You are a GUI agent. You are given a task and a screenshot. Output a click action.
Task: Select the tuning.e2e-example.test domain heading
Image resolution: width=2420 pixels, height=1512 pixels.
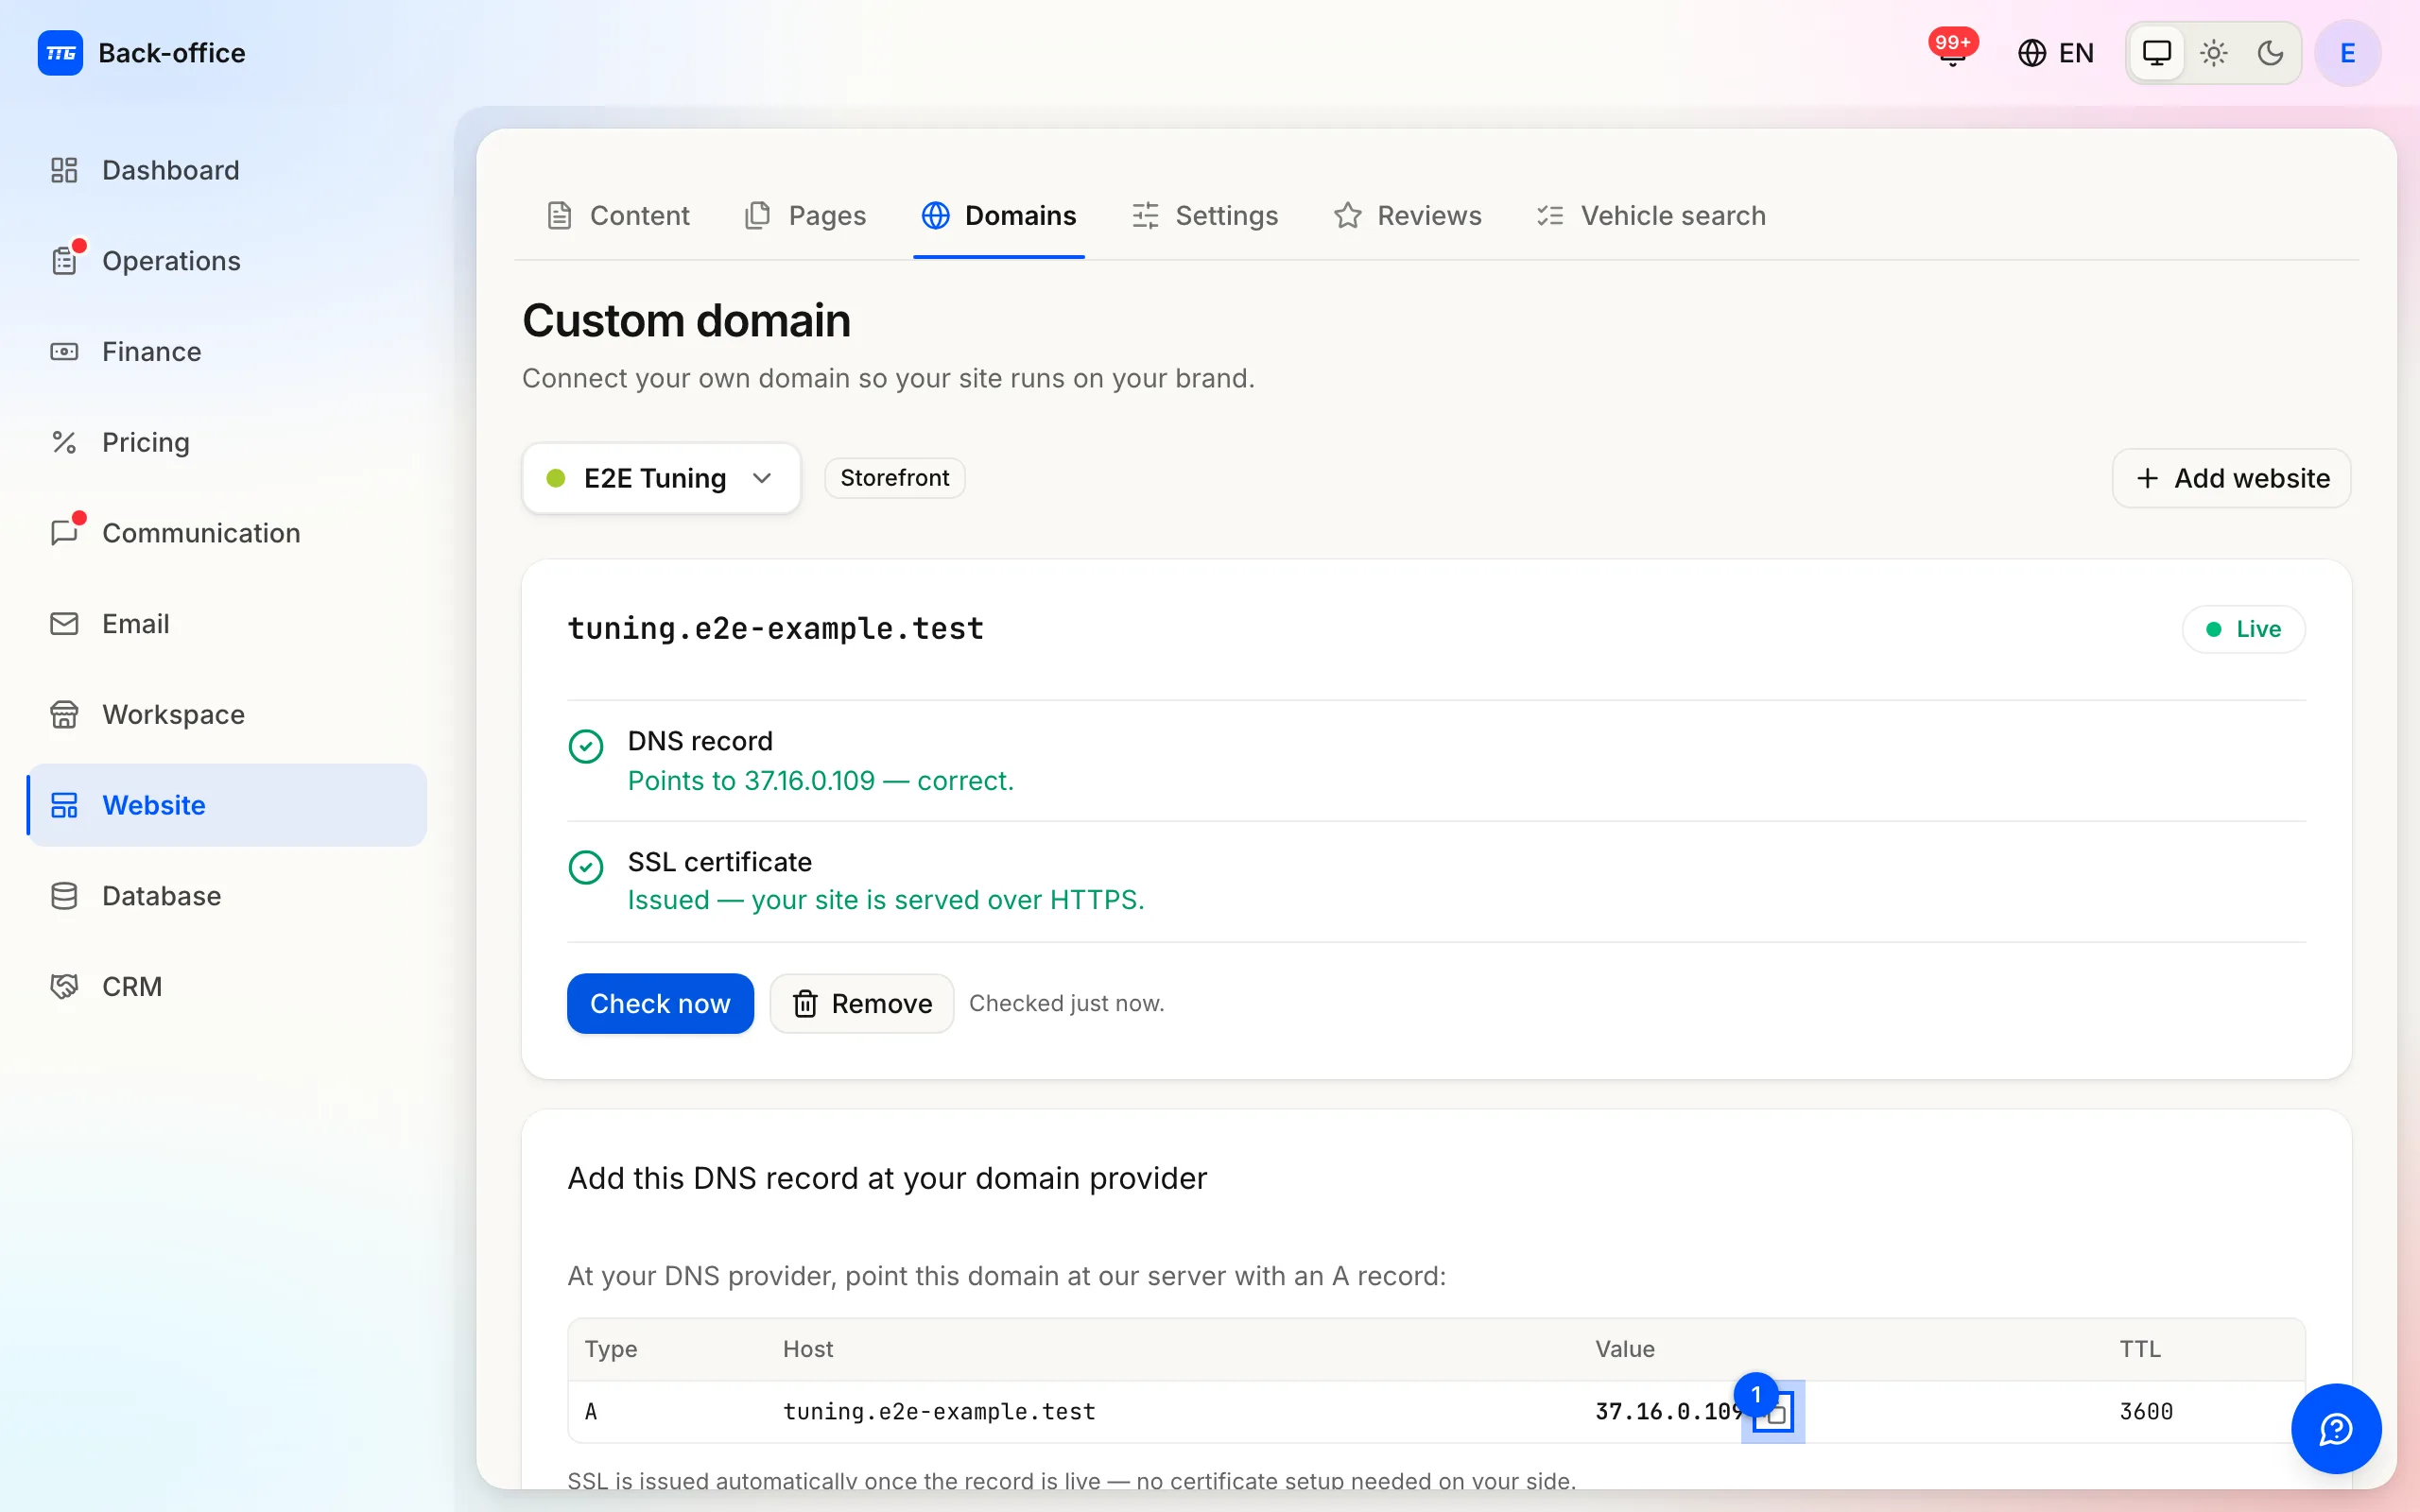tap(775, 628)
